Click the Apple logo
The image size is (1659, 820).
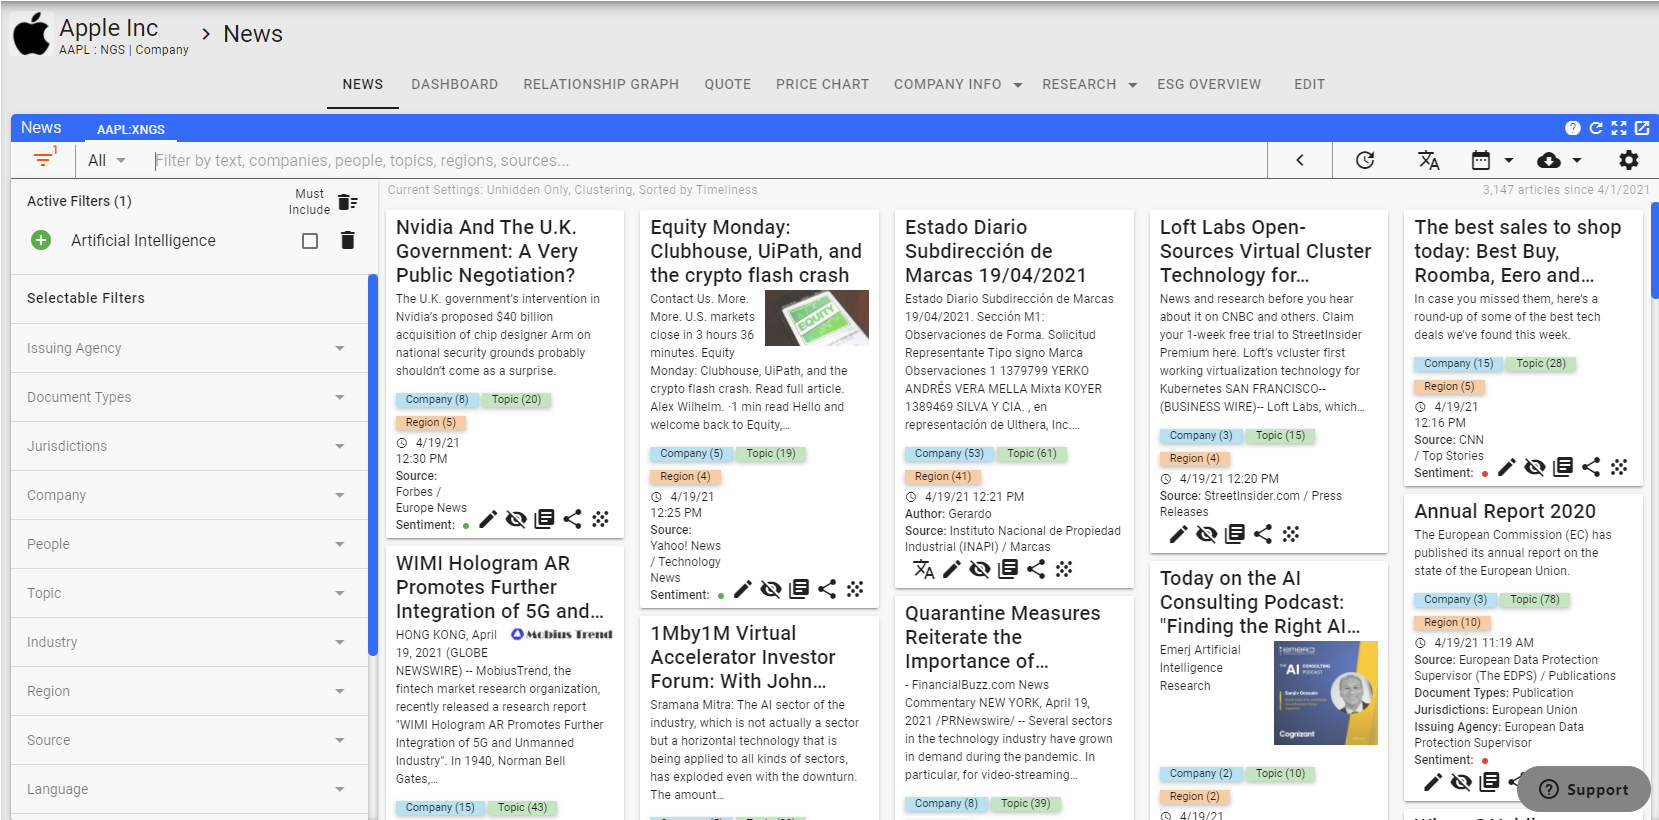31,34
